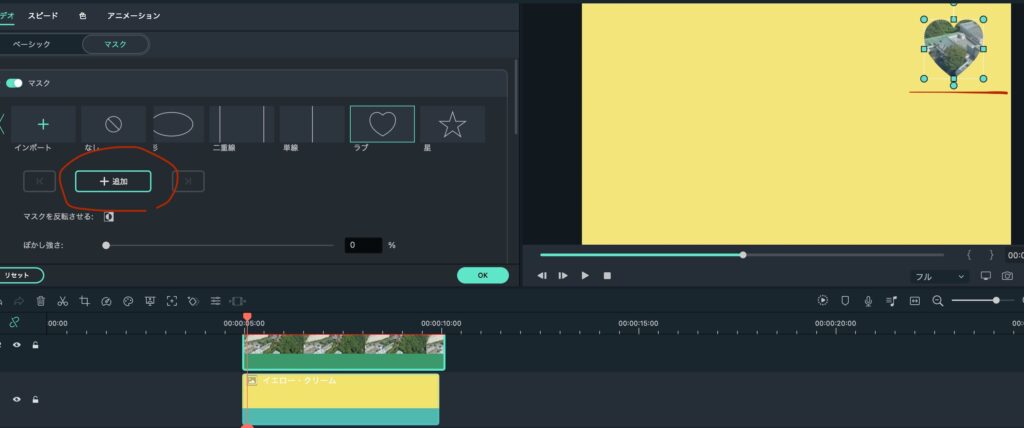
Task: Select the crop tool in timeline toolbar
Action: (84, 300)
